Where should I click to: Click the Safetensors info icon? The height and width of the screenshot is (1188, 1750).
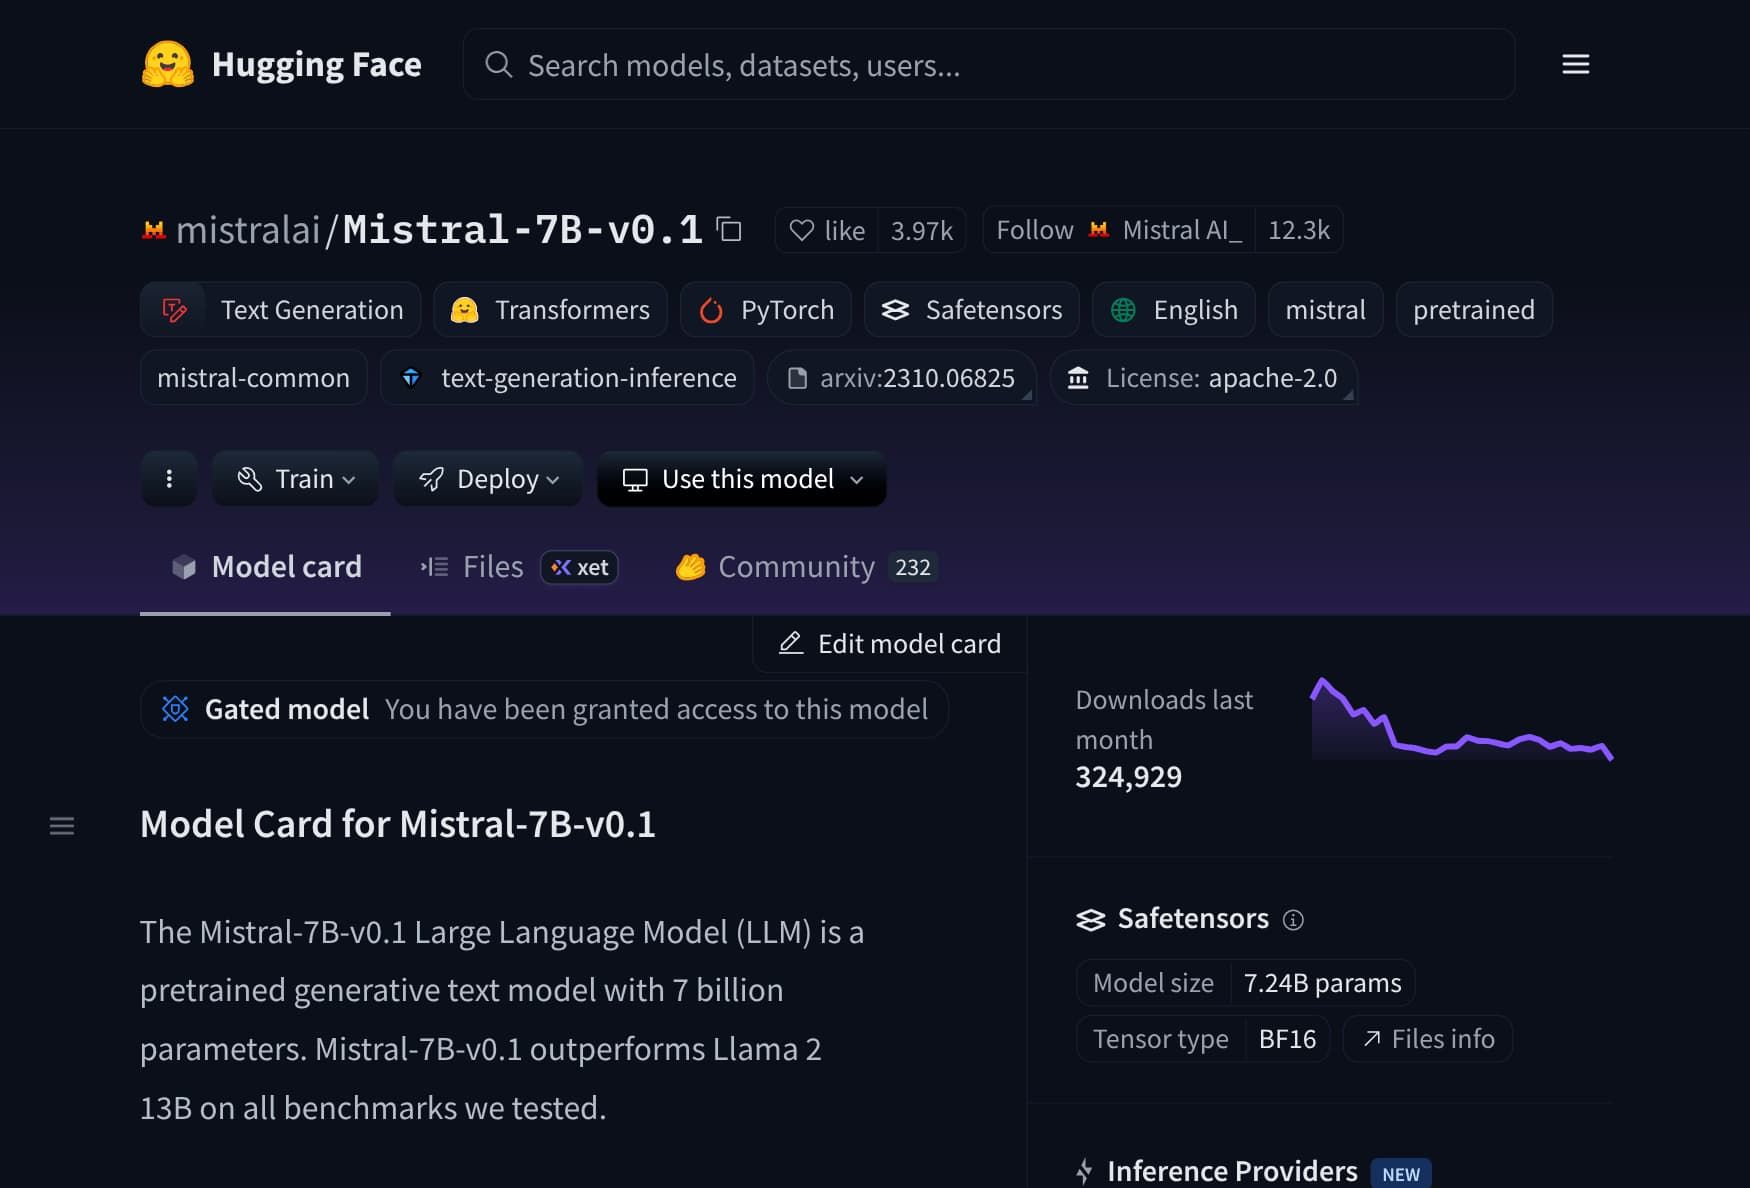click(x=1294, y=920)
